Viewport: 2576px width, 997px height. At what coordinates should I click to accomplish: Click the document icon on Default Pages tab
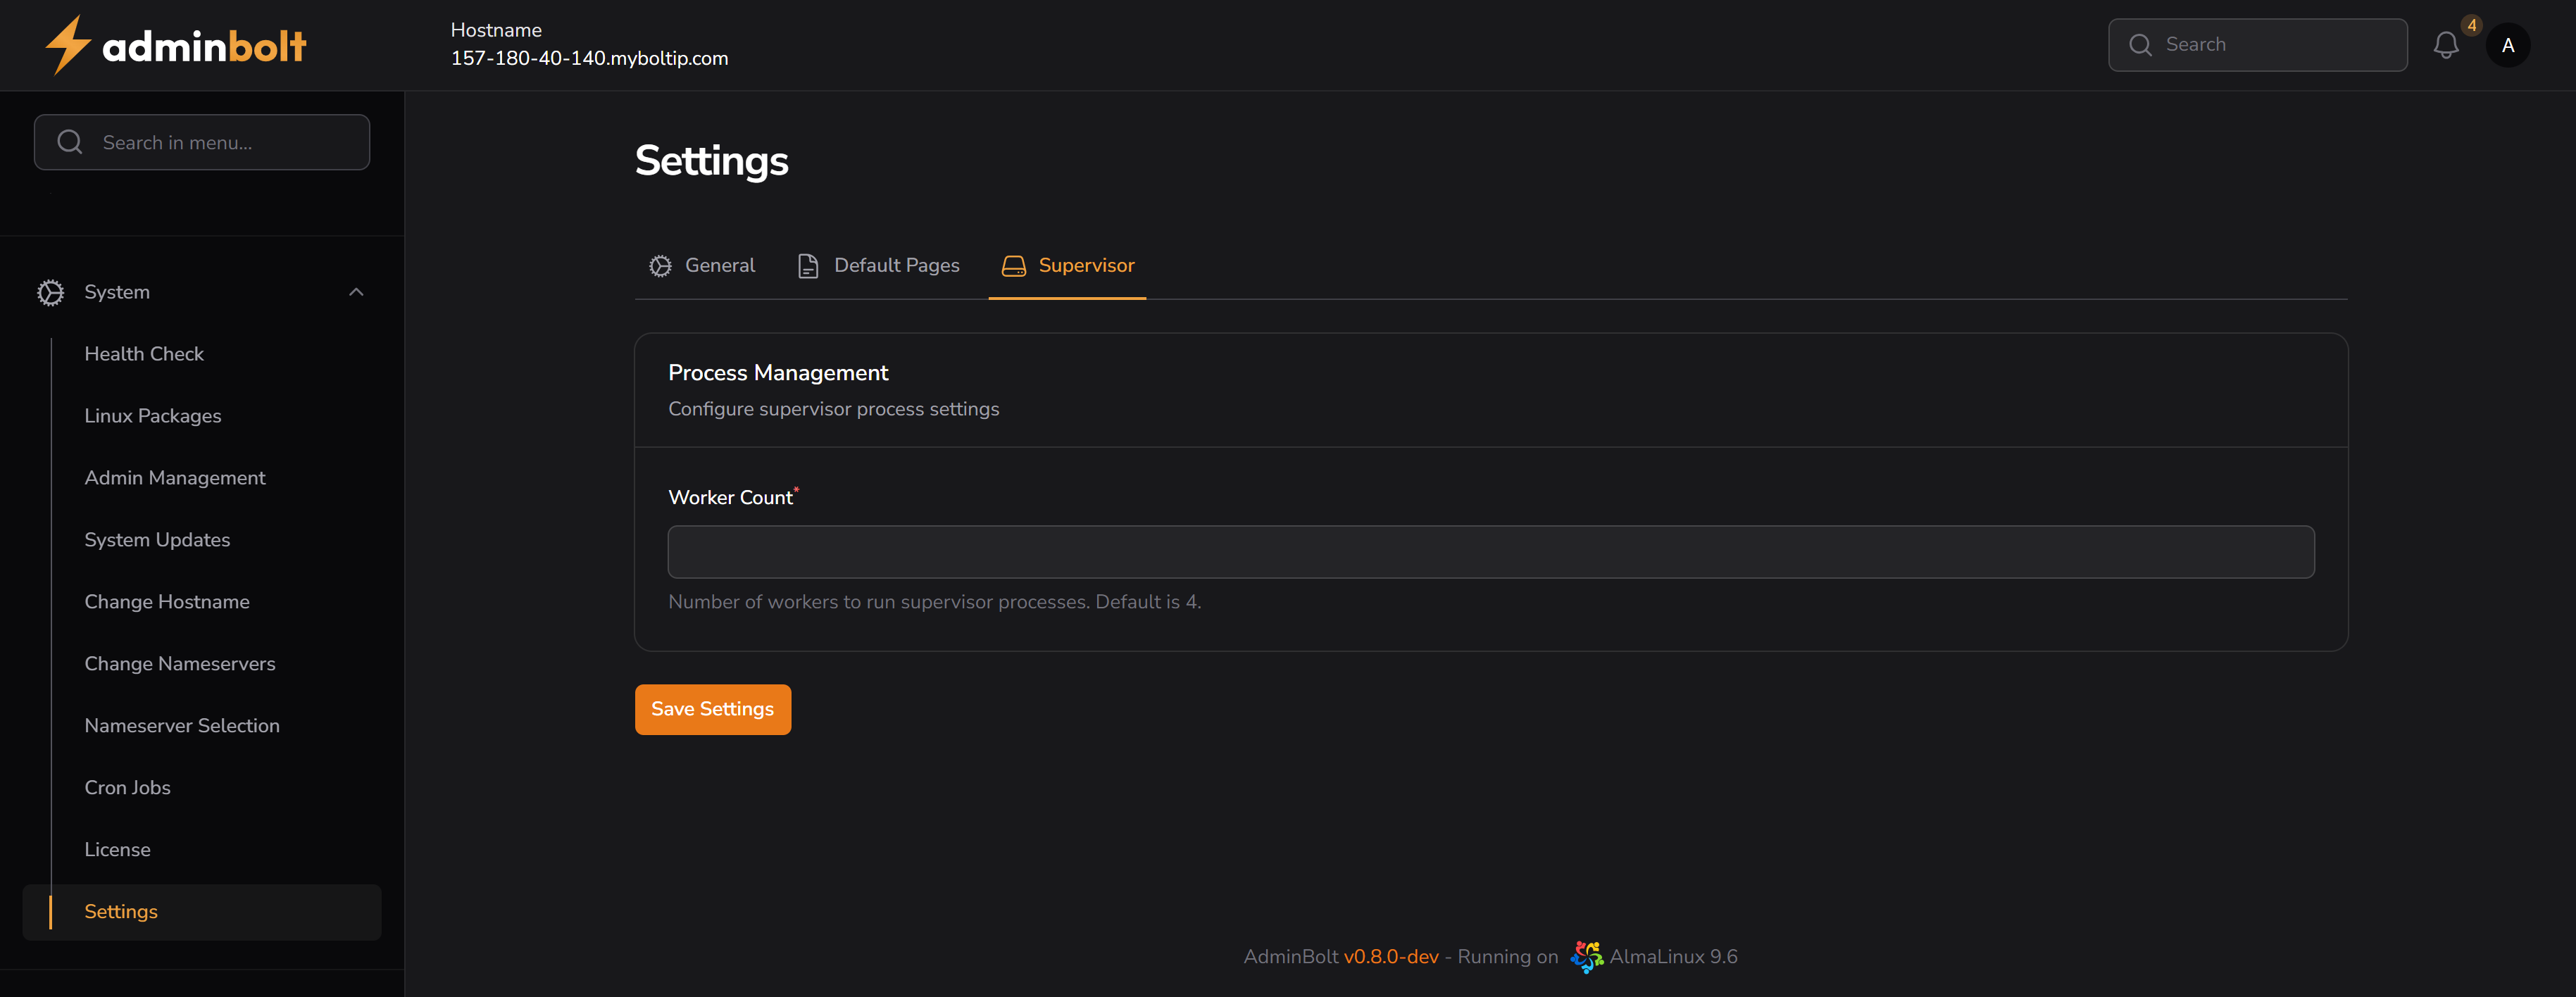coord(808,265)
